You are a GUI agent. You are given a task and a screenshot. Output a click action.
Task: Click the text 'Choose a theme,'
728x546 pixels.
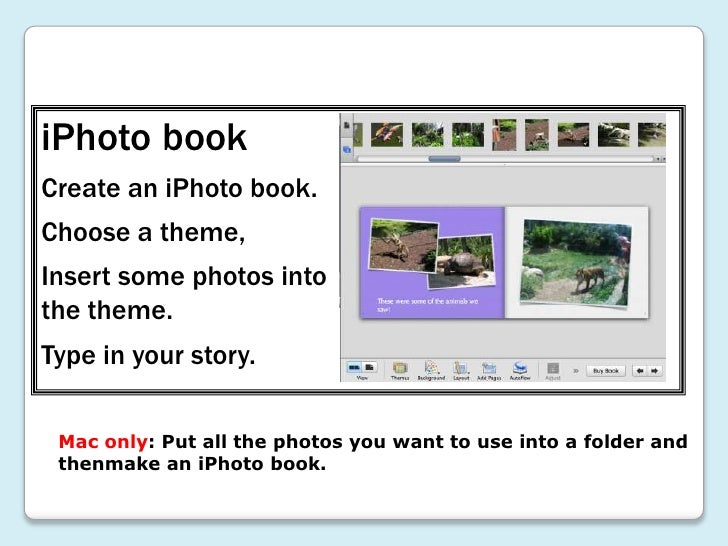[x=143, y=232]
